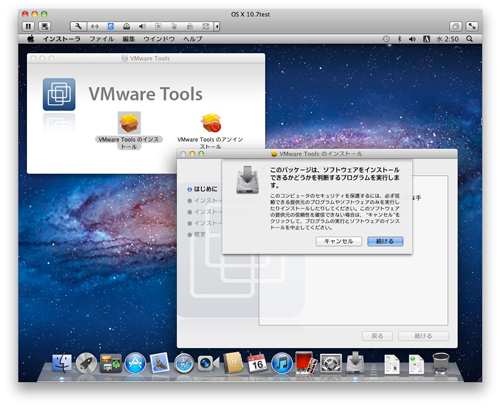
Task: Click the CD/DVD drive toolbar icon
Action: coord(158,26)
